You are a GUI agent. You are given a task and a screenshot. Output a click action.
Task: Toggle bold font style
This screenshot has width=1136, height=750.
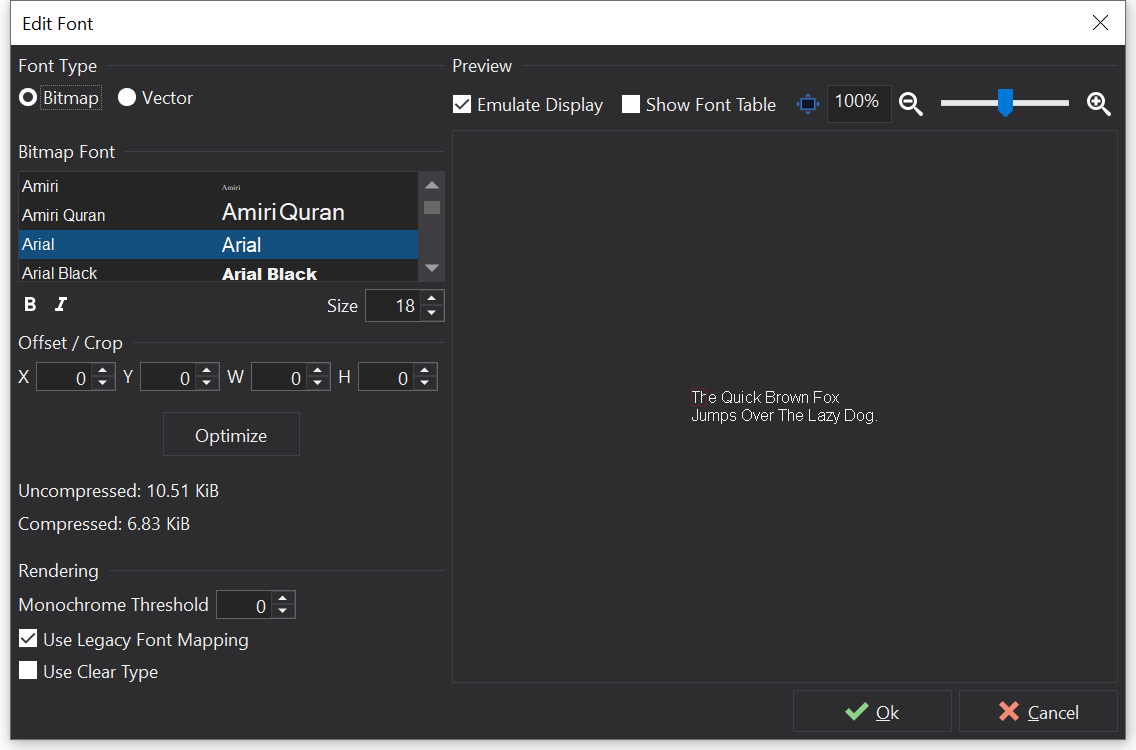(30, 305)
